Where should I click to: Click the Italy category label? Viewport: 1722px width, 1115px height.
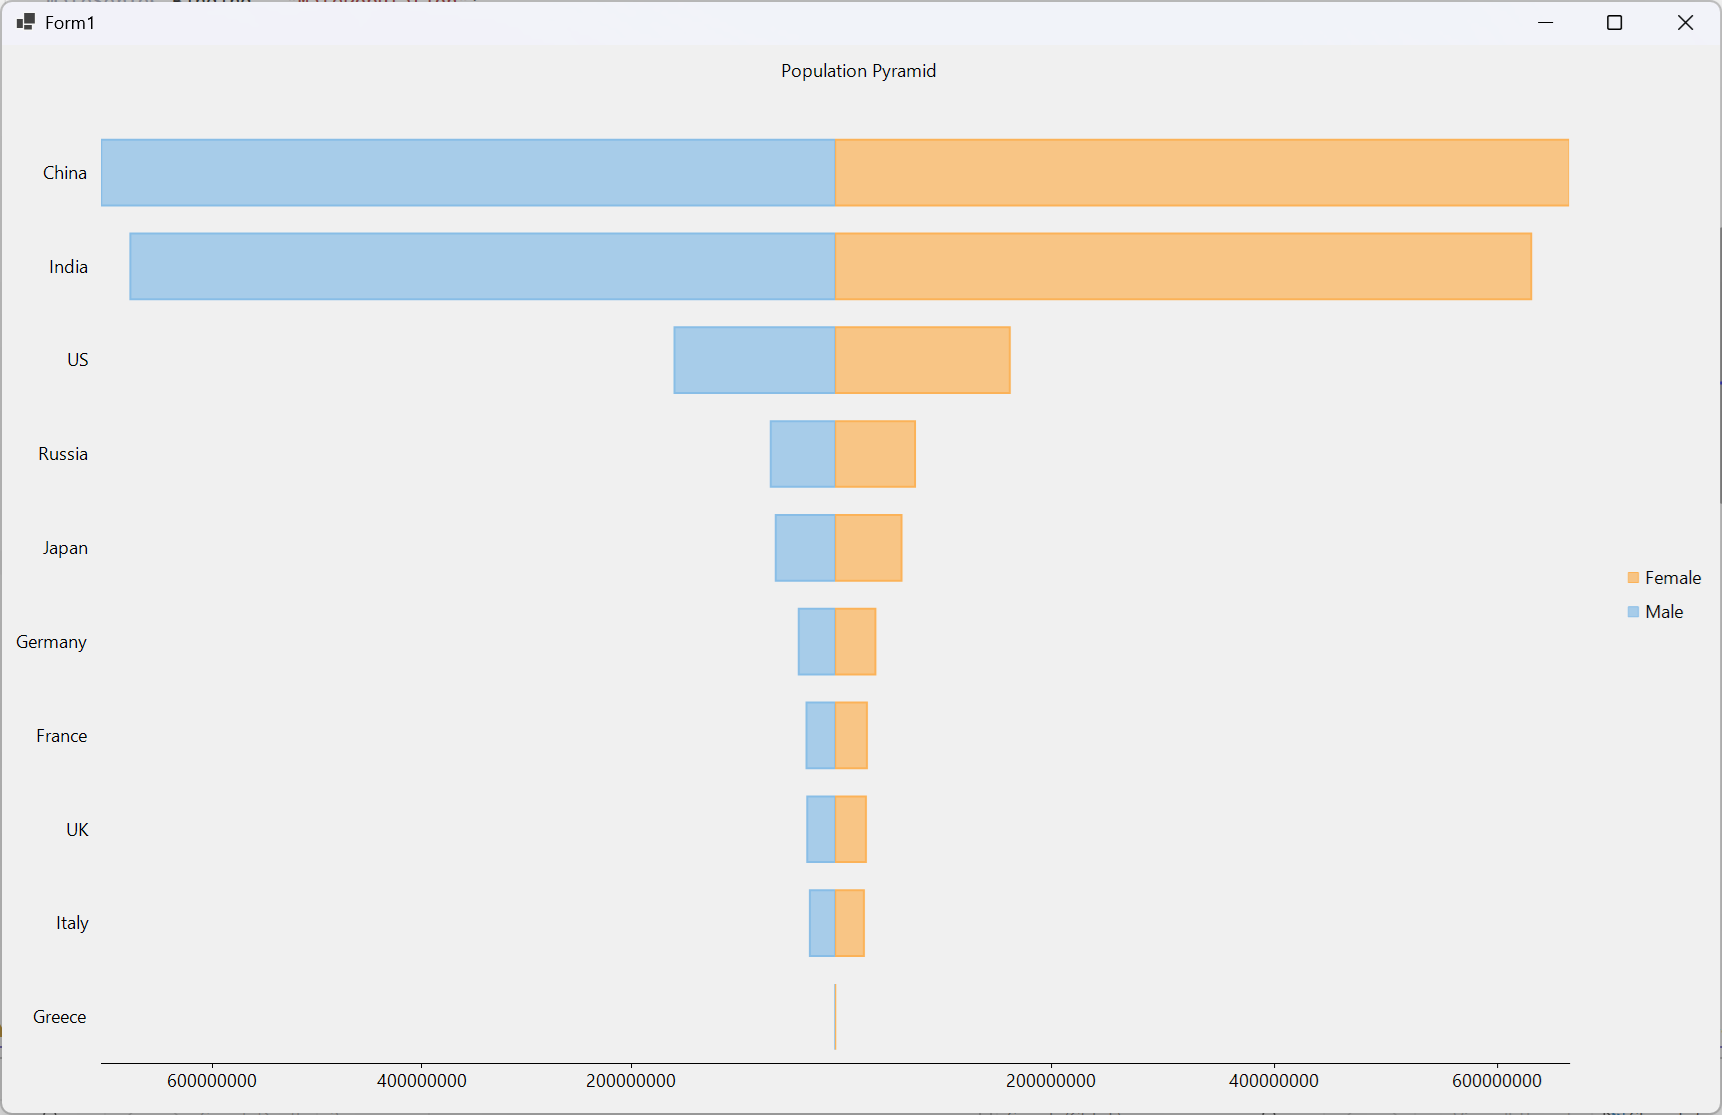point(71,922)
